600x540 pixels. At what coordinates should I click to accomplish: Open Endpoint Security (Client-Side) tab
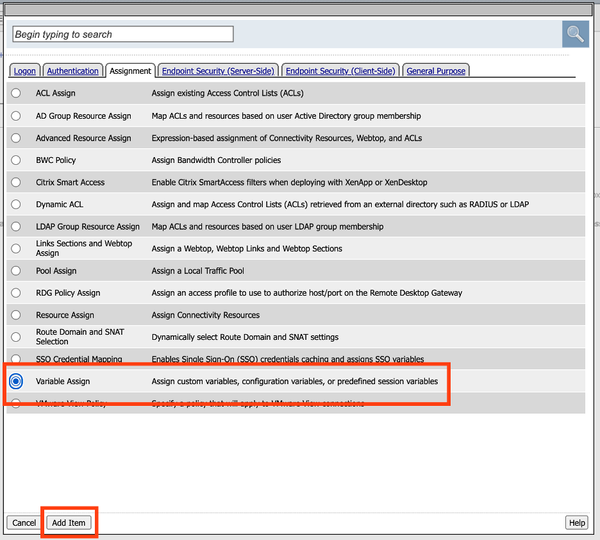click(340, 71)
